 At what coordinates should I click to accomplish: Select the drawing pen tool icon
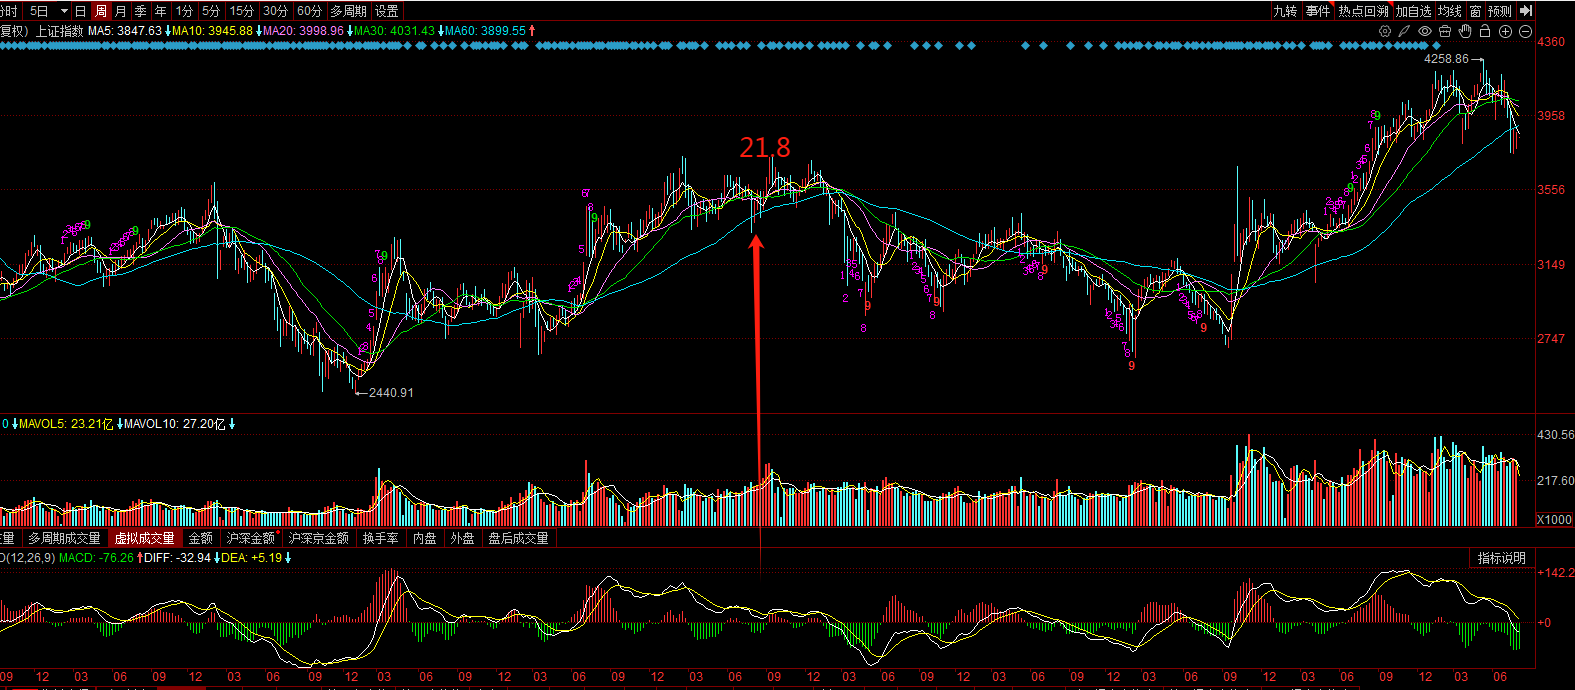coord(1404,31)
